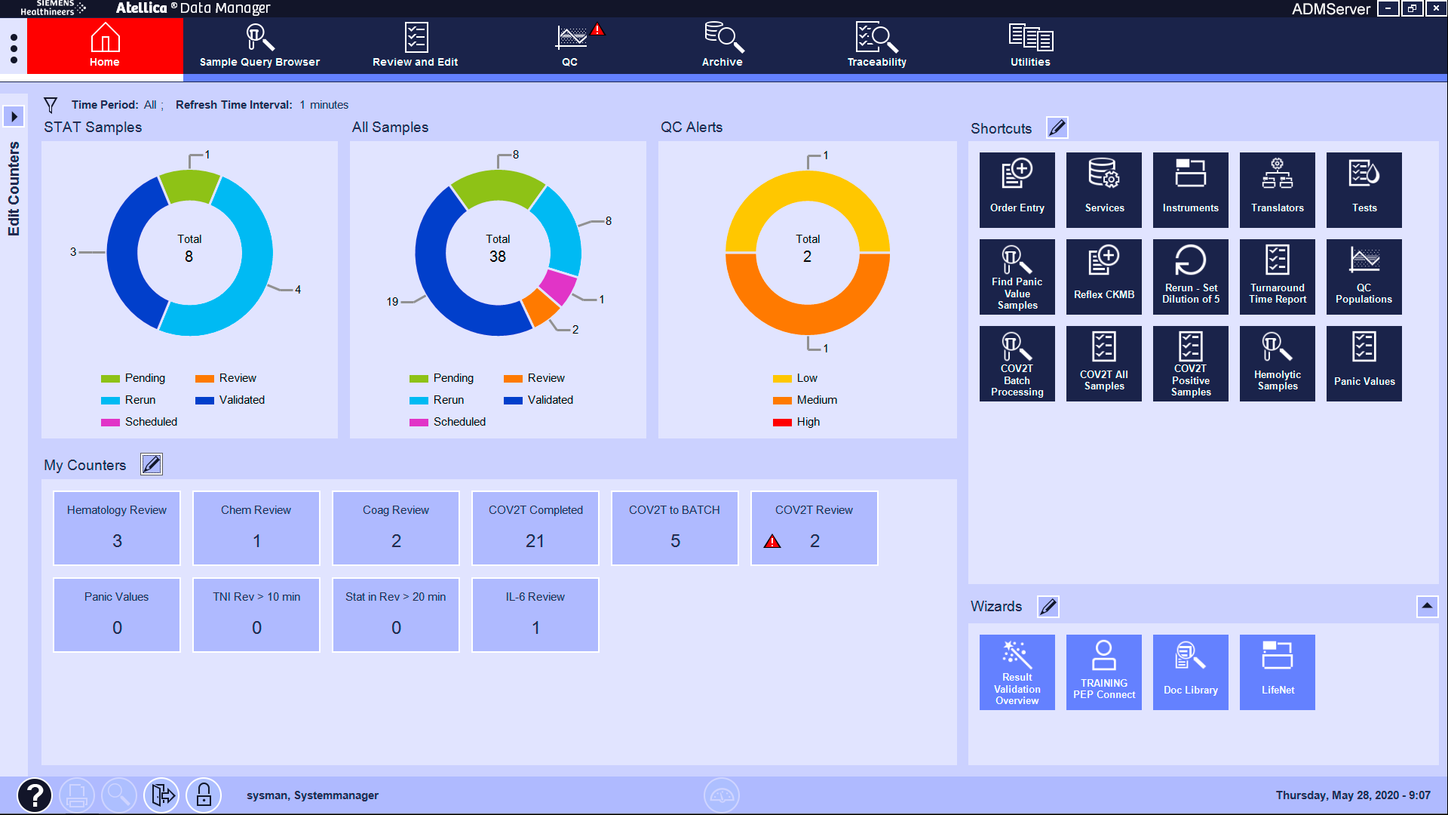Edit My Counters using the pencil icon
Viewport: 1448px width, 815px height.
pos(151,464)
